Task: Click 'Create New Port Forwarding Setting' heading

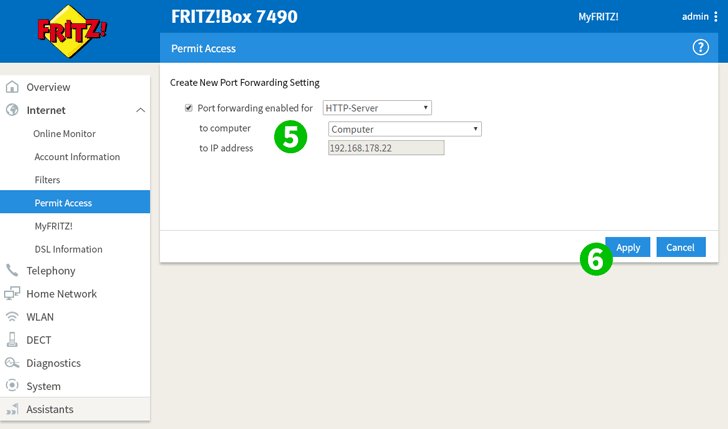Action: 245,83
